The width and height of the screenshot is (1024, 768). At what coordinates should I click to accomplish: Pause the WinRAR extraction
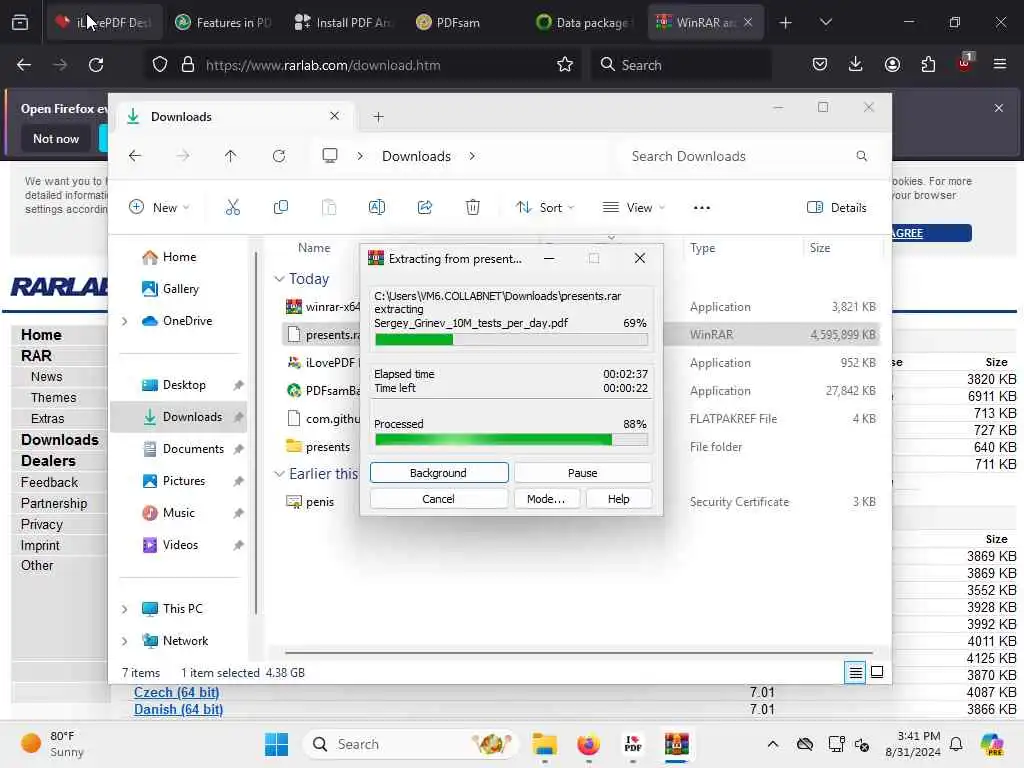coord(583,473)
